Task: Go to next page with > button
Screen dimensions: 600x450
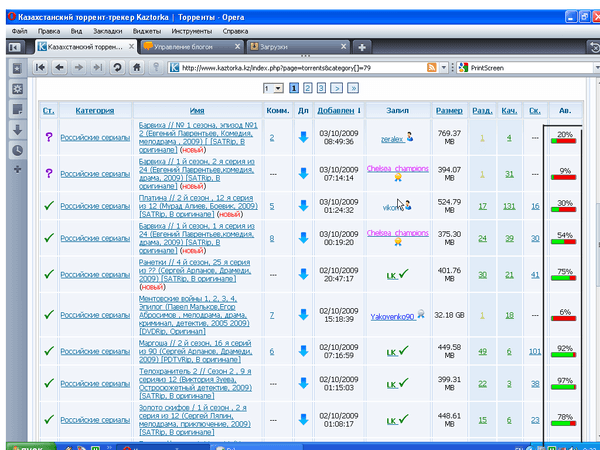Action: click(336, 88)
